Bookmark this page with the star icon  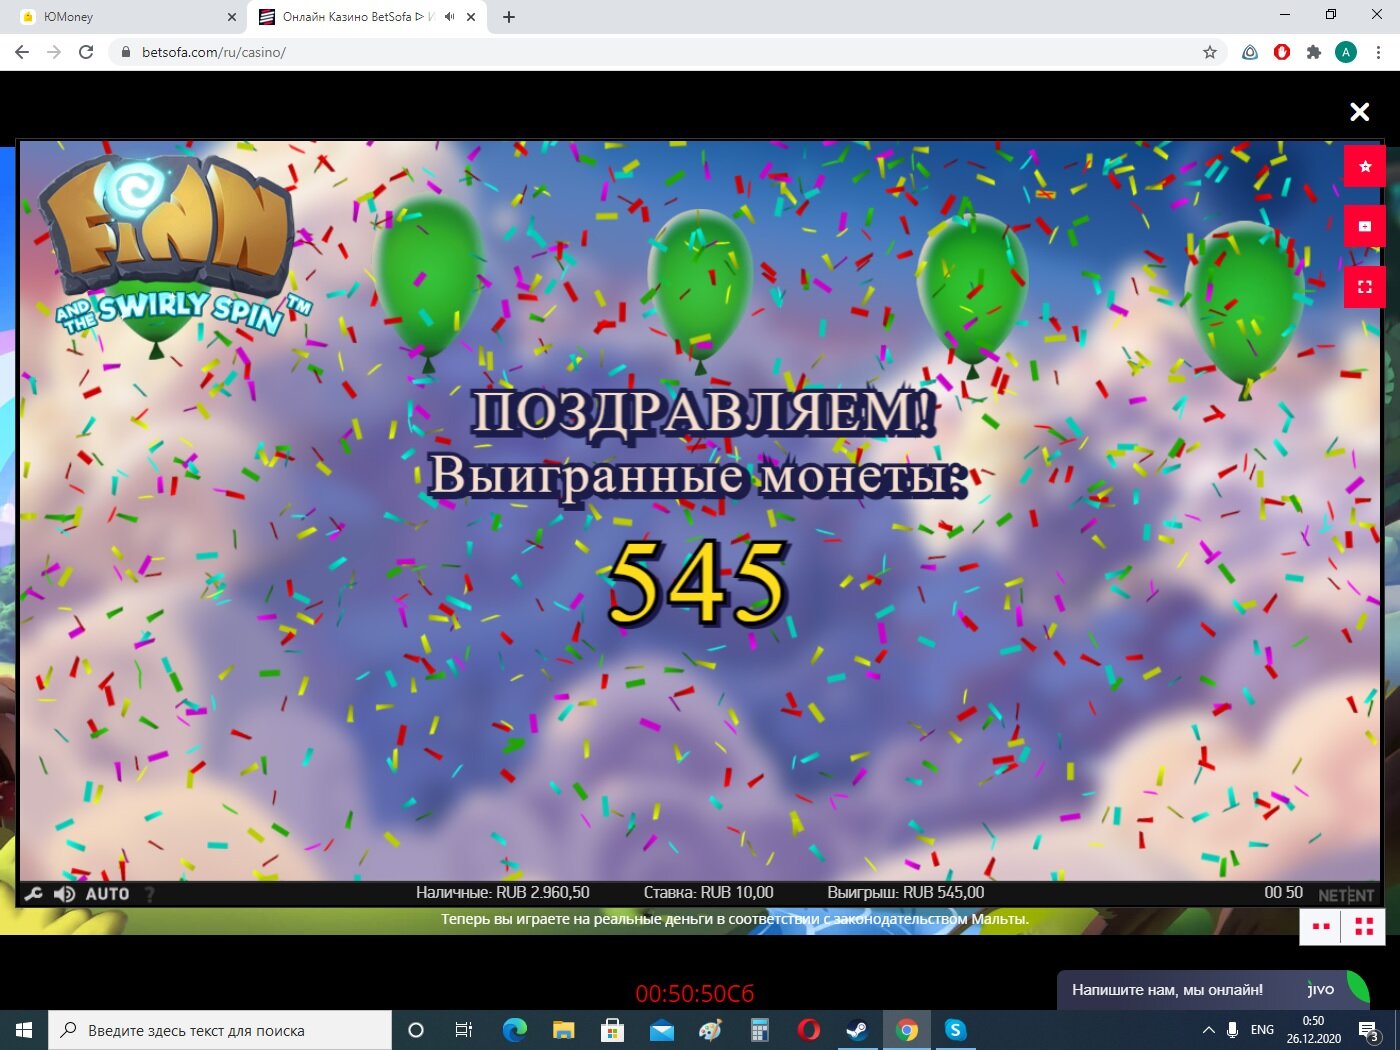coord(1210,52)
